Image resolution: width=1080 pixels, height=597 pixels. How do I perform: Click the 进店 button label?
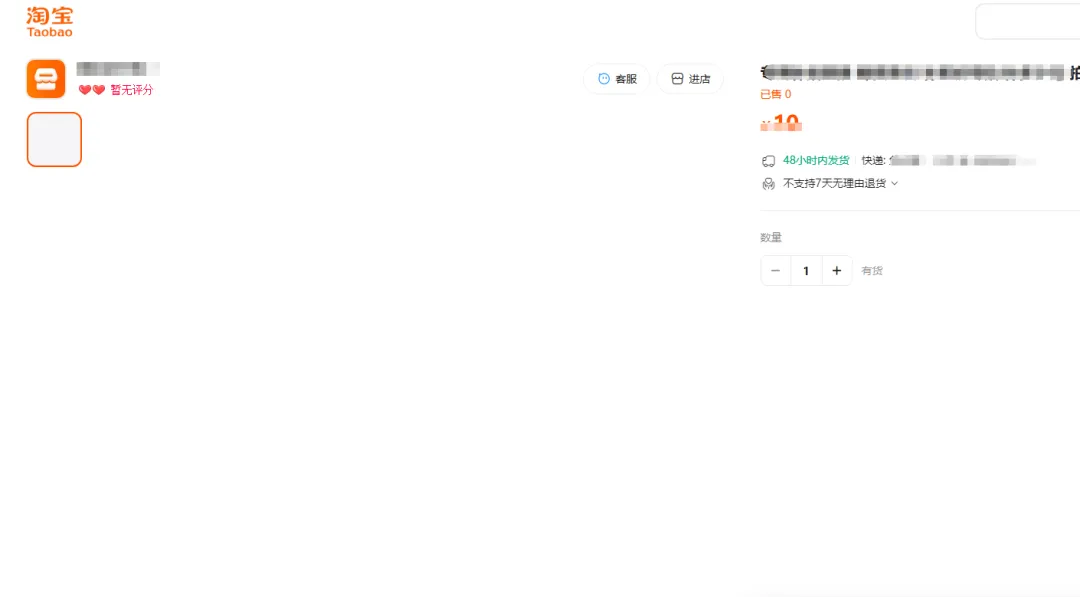tap(700, 79)
